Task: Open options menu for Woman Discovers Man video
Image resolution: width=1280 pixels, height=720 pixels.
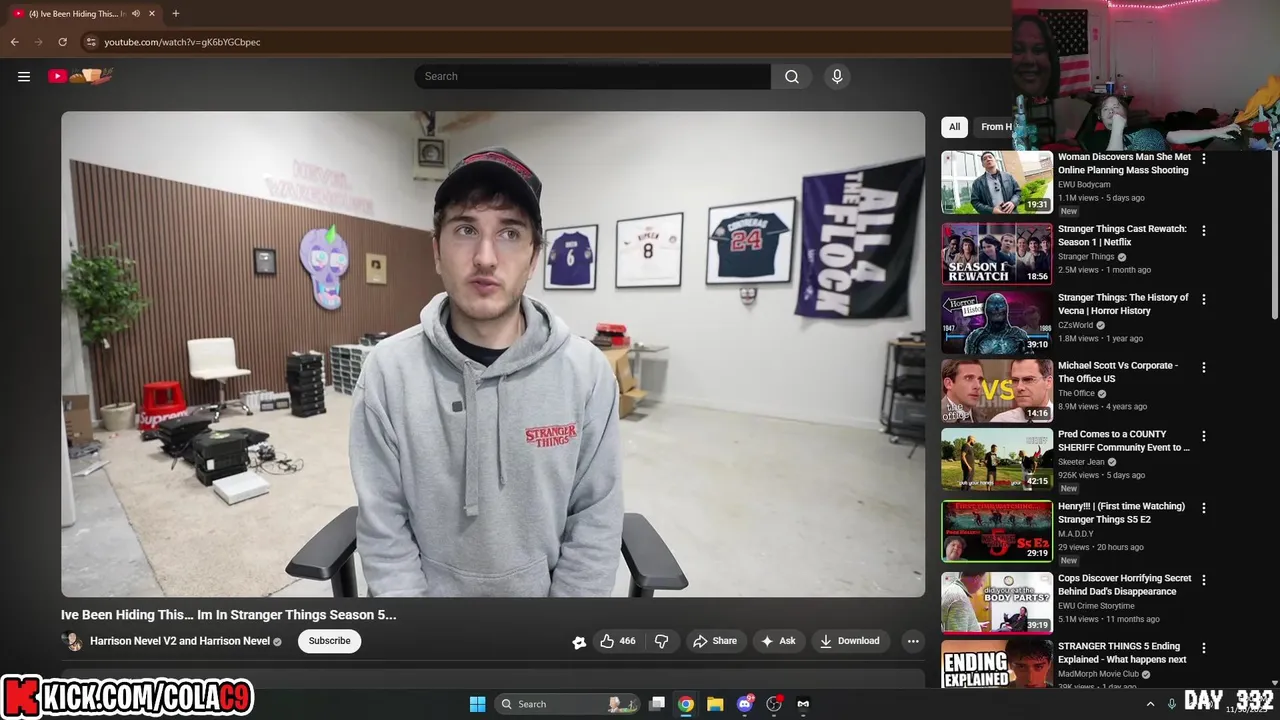Action: coord(1204,159)
